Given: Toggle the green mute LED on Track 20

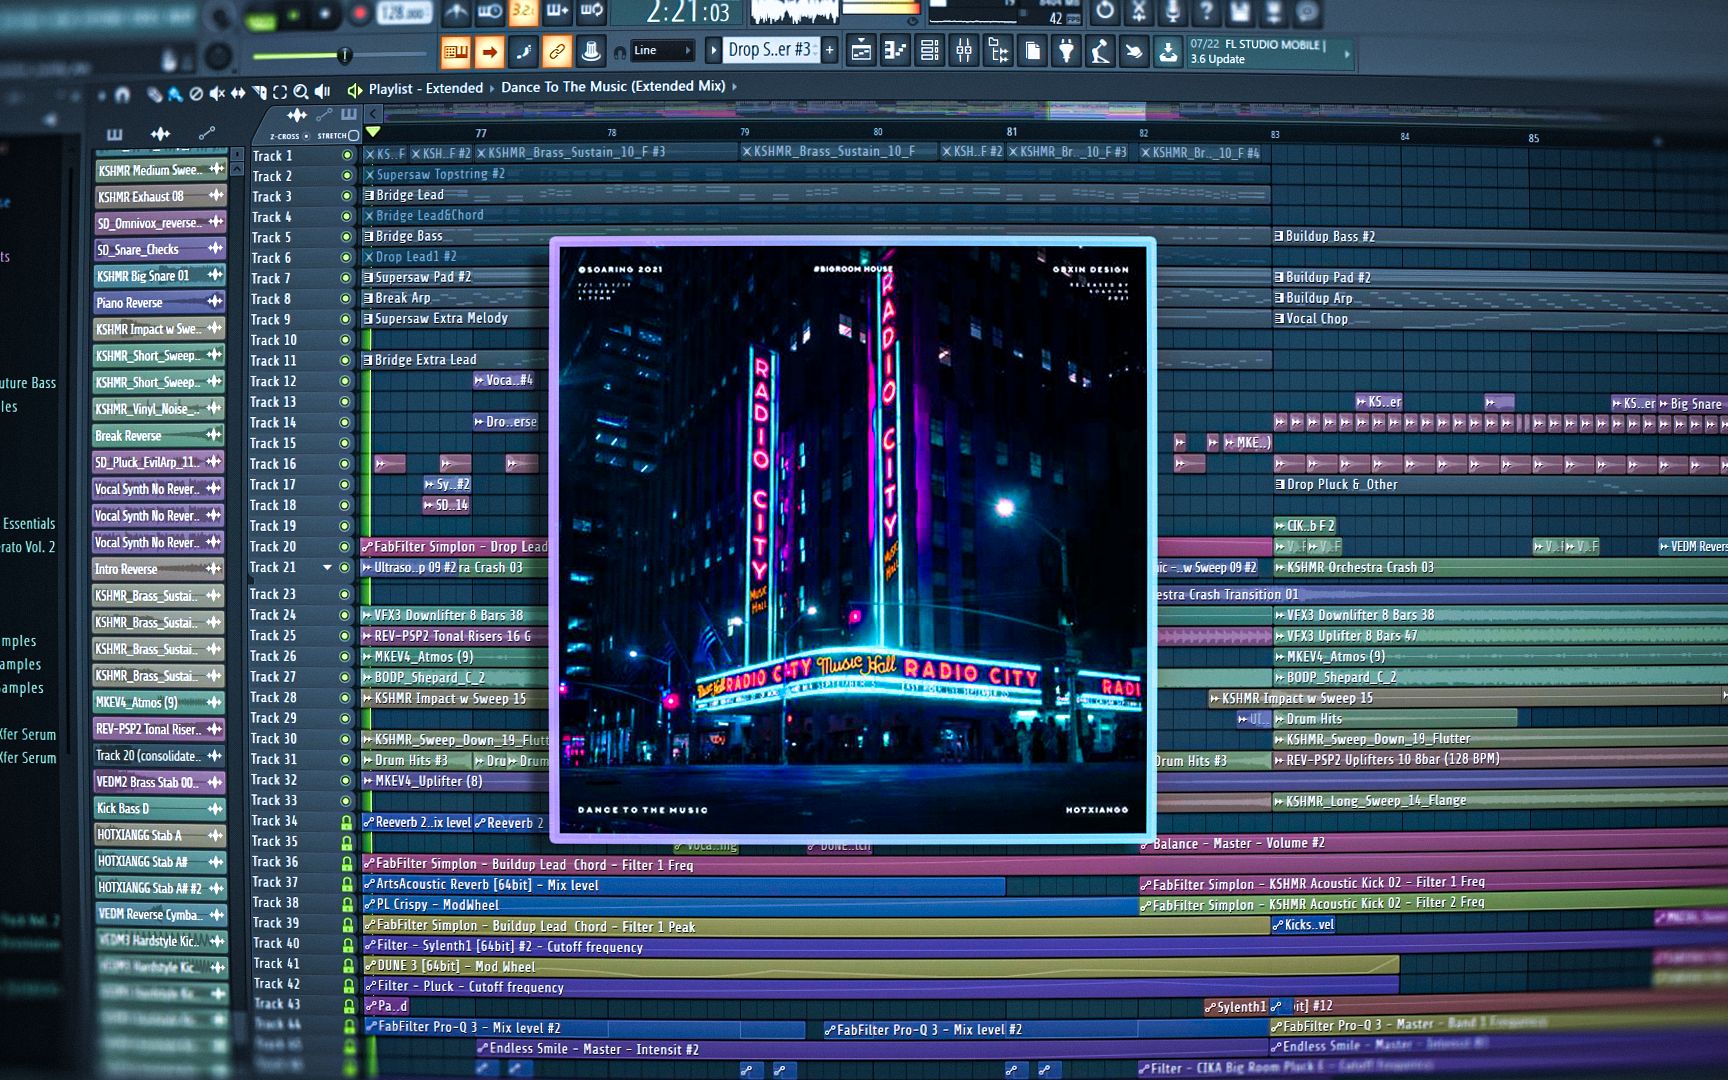Looking at the screenshot, I should pyautogui.click(x=346, y=547).
